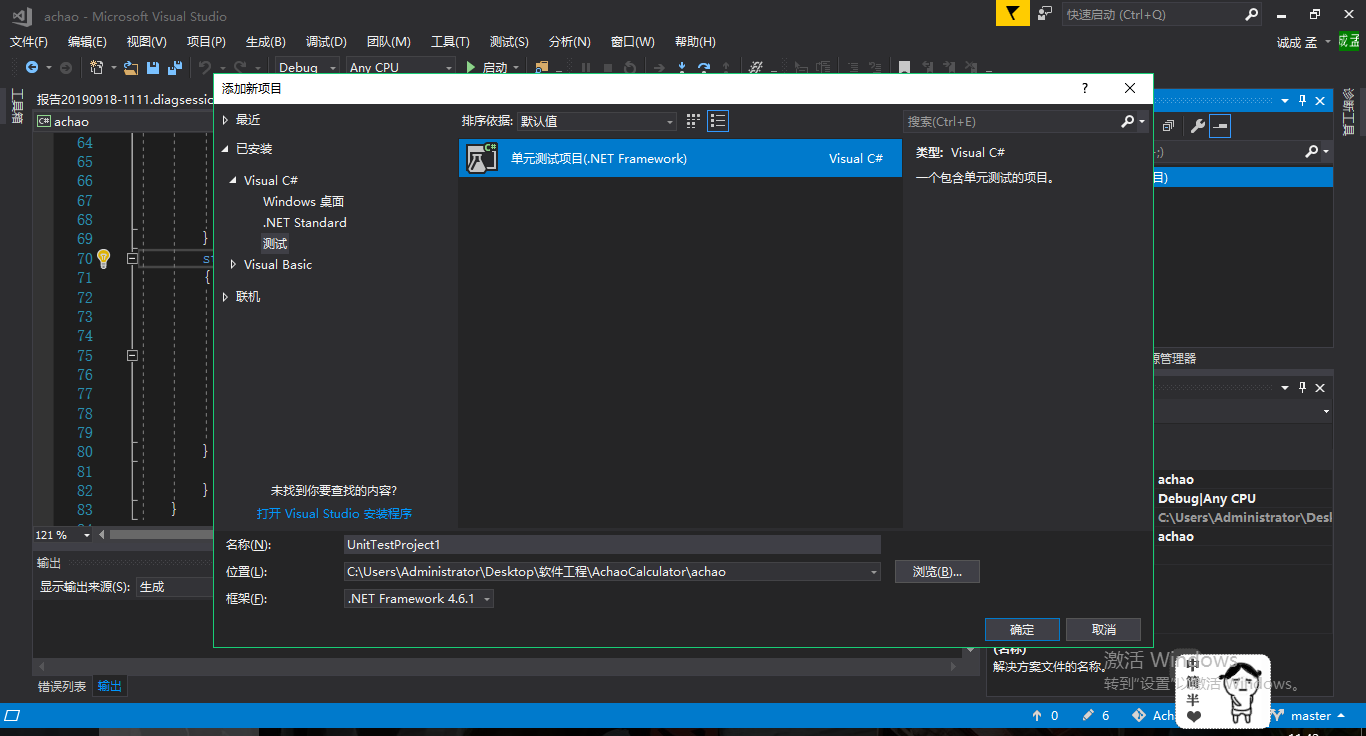Click the dialog search magnifier icon
The image size is (1366, 736).
pos(1128,121)
